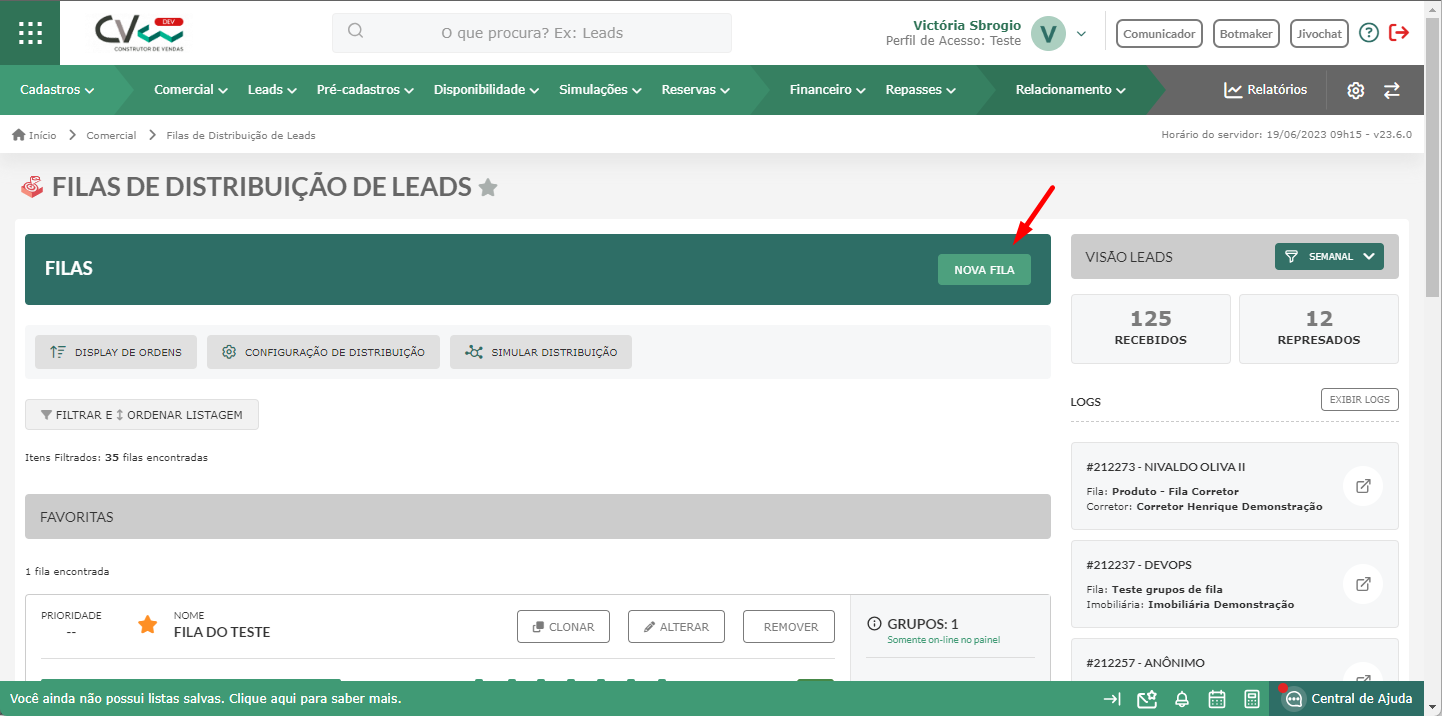Expand the Leads menu

pos(272,90)
